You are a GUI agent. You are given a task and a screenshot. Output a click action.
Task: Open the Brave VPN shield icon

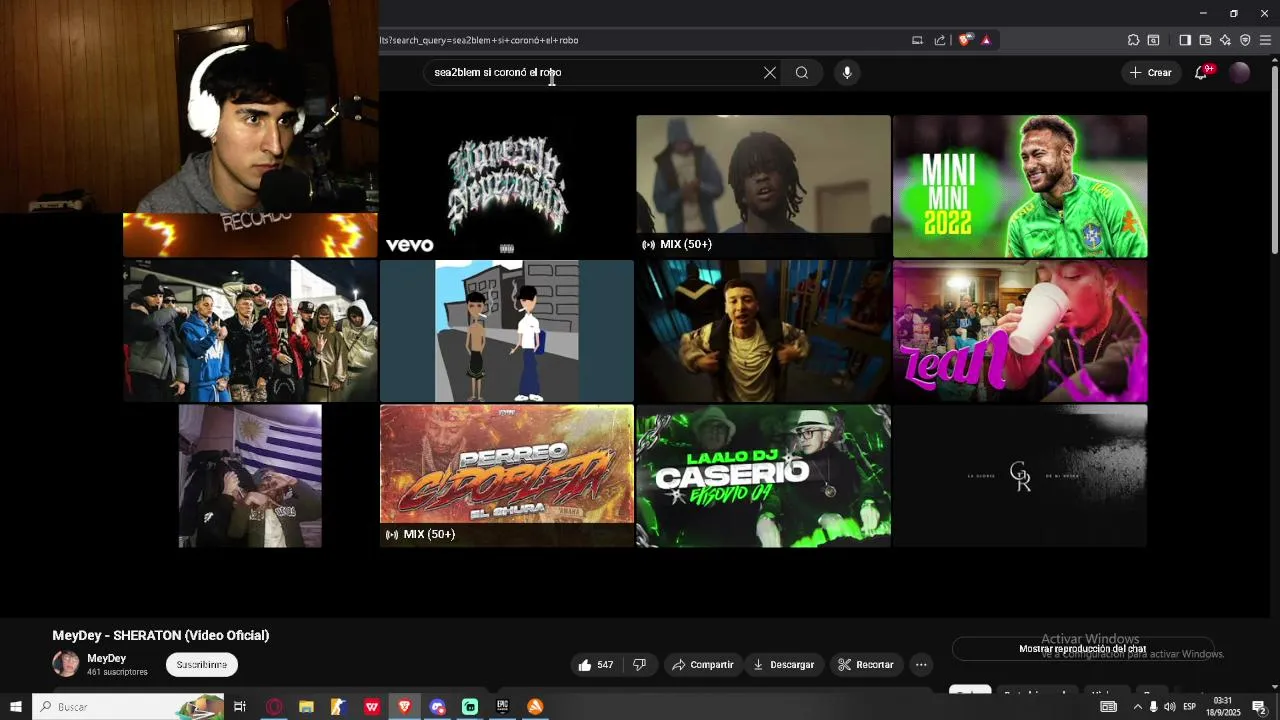point(1245,40)
